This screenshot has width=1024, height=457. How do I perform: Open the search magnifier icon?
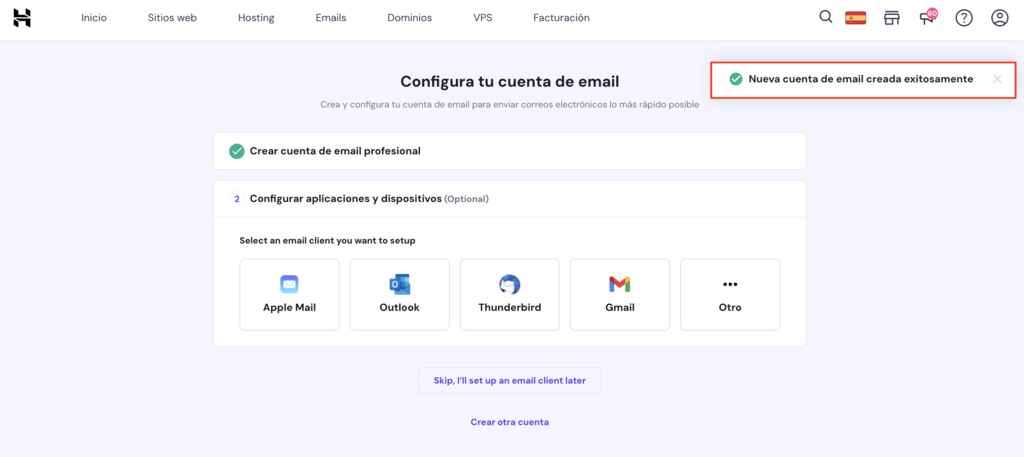click(825, 17)
